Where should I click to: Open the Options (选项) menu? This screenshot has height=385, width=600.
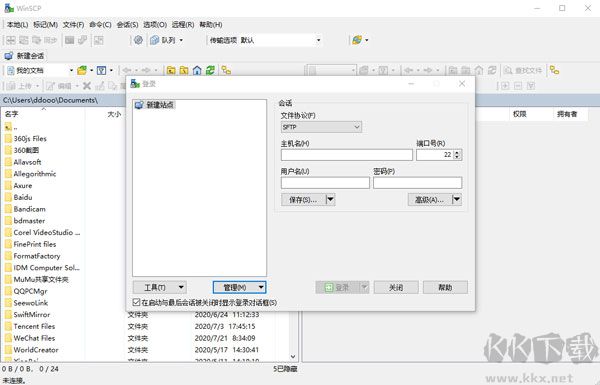click(x=155, y=24)
